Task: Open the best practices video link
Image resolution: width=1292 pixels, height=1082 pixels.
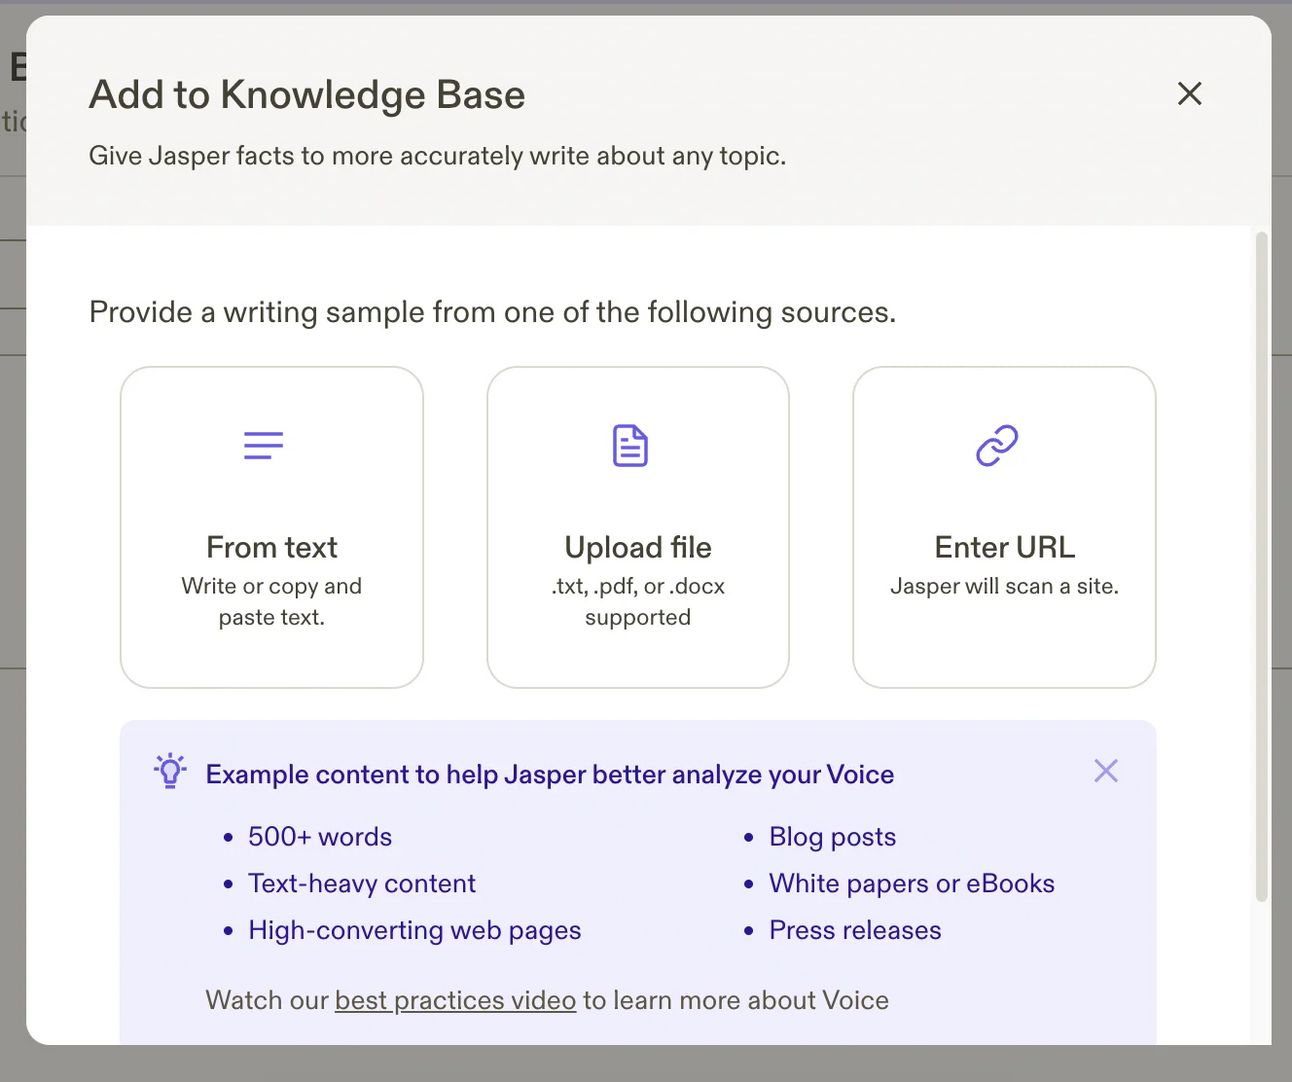Action: [x=455, y=1000]
